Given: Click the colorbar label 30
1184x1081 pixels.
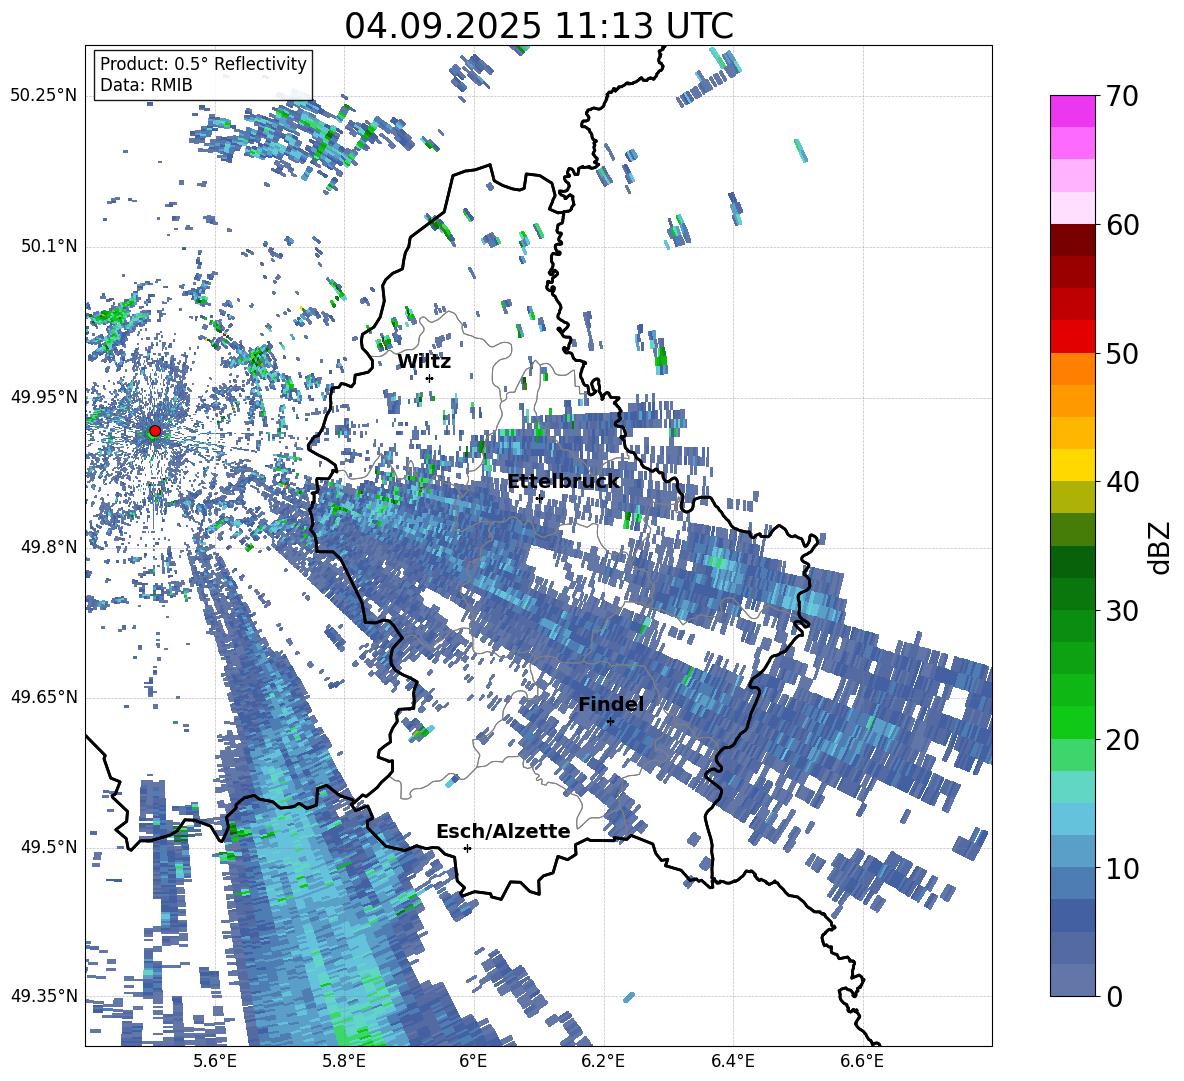Looking at the screenshot, I should 1122,611.
